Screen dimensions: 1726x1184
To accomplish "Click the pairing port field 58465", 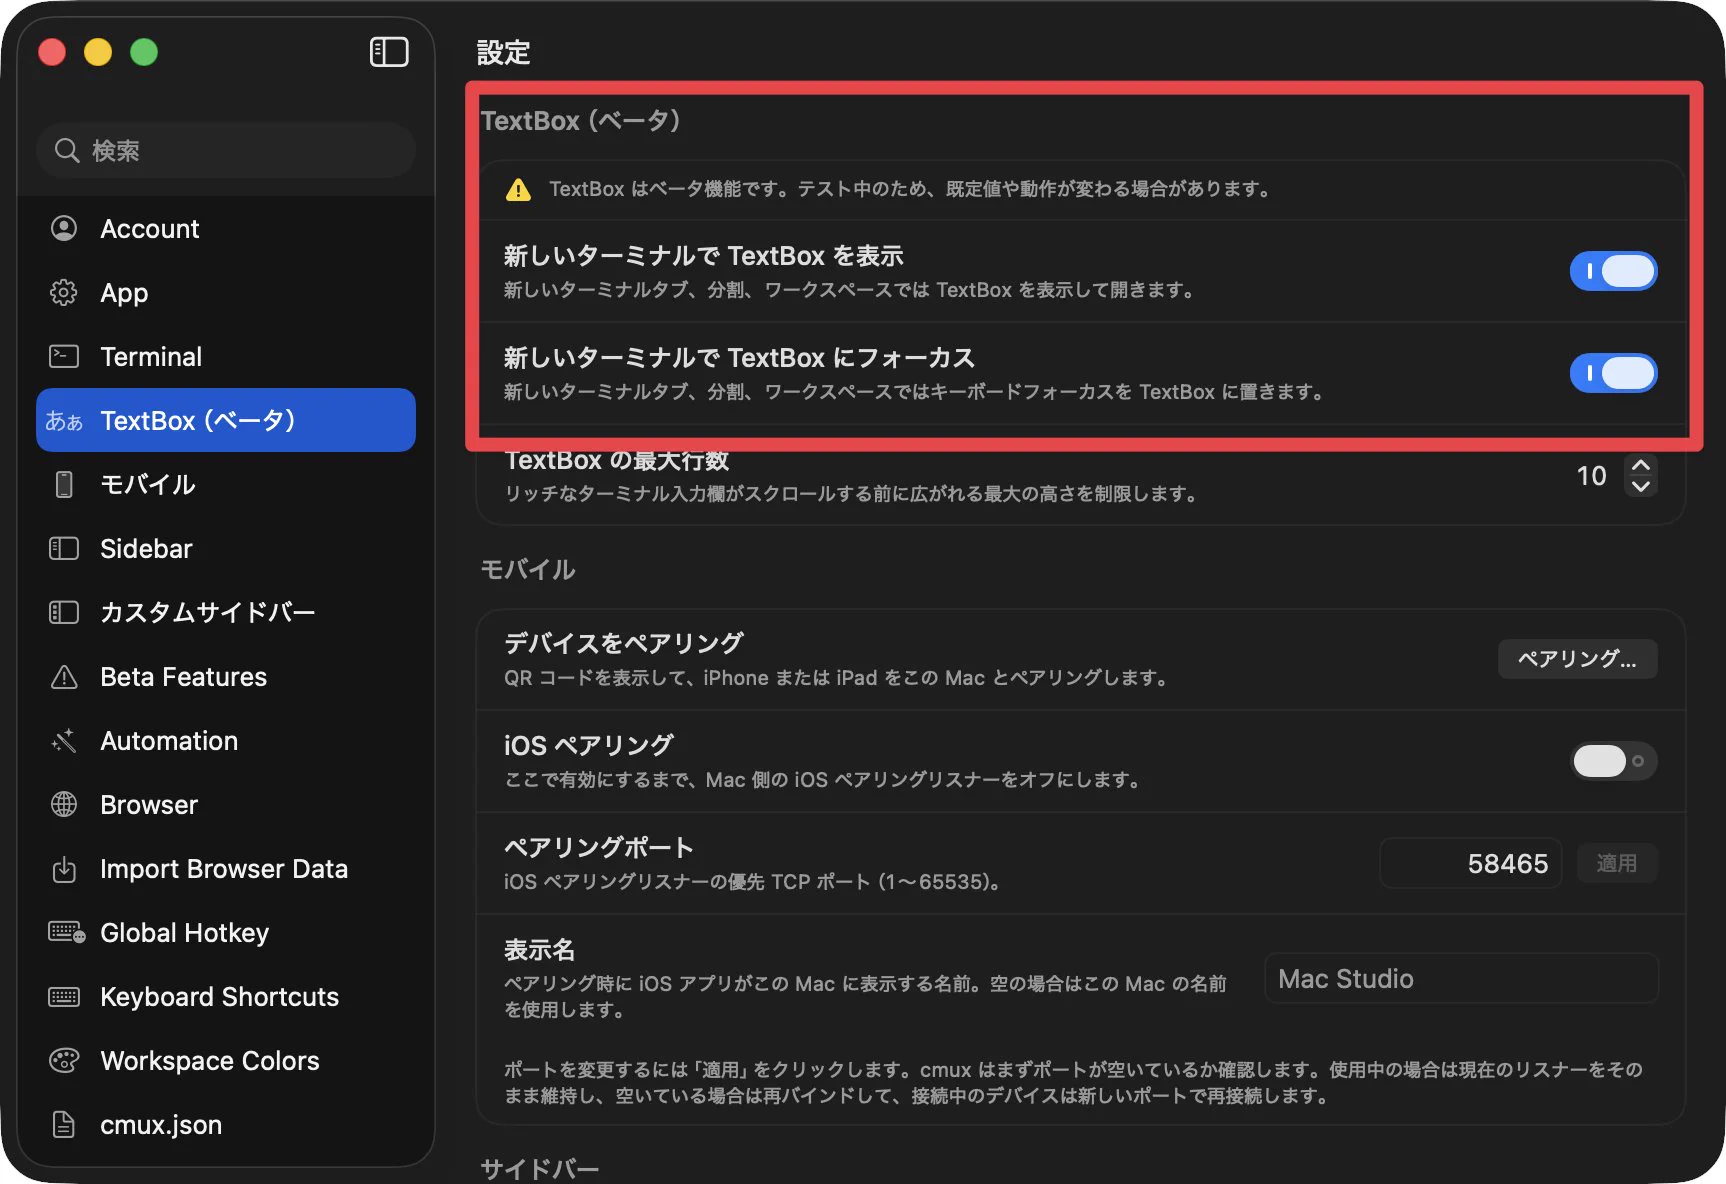I will click(x=1470, y=863).
